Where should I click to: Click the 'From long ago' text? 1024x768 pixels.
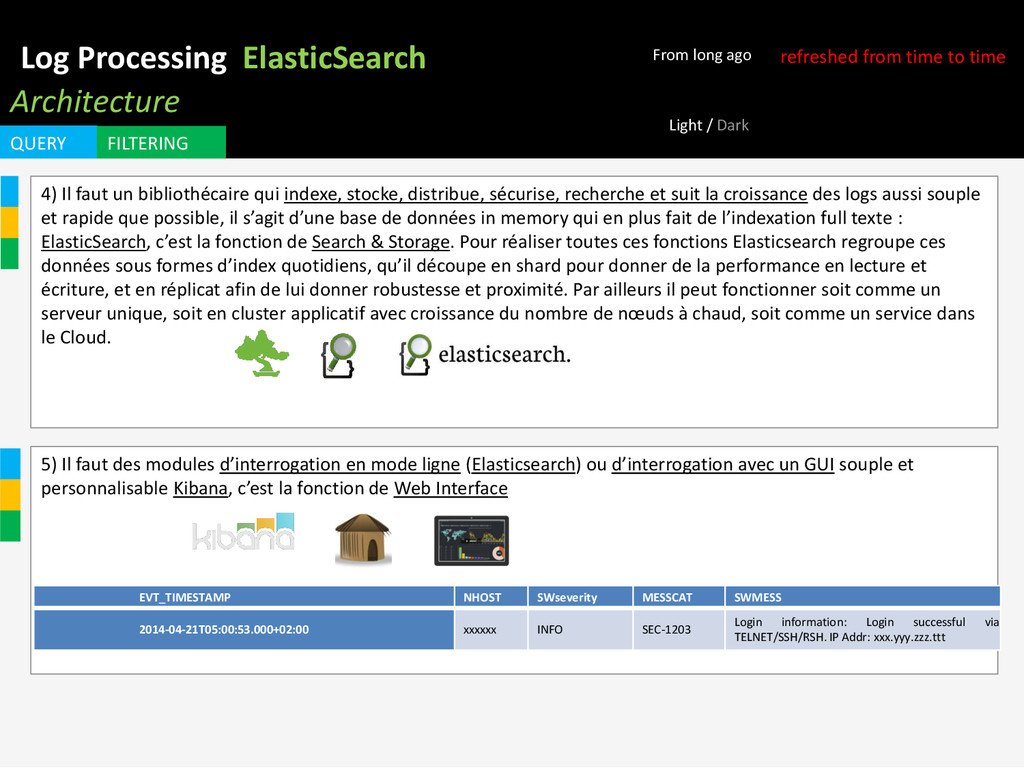[702, 55]
